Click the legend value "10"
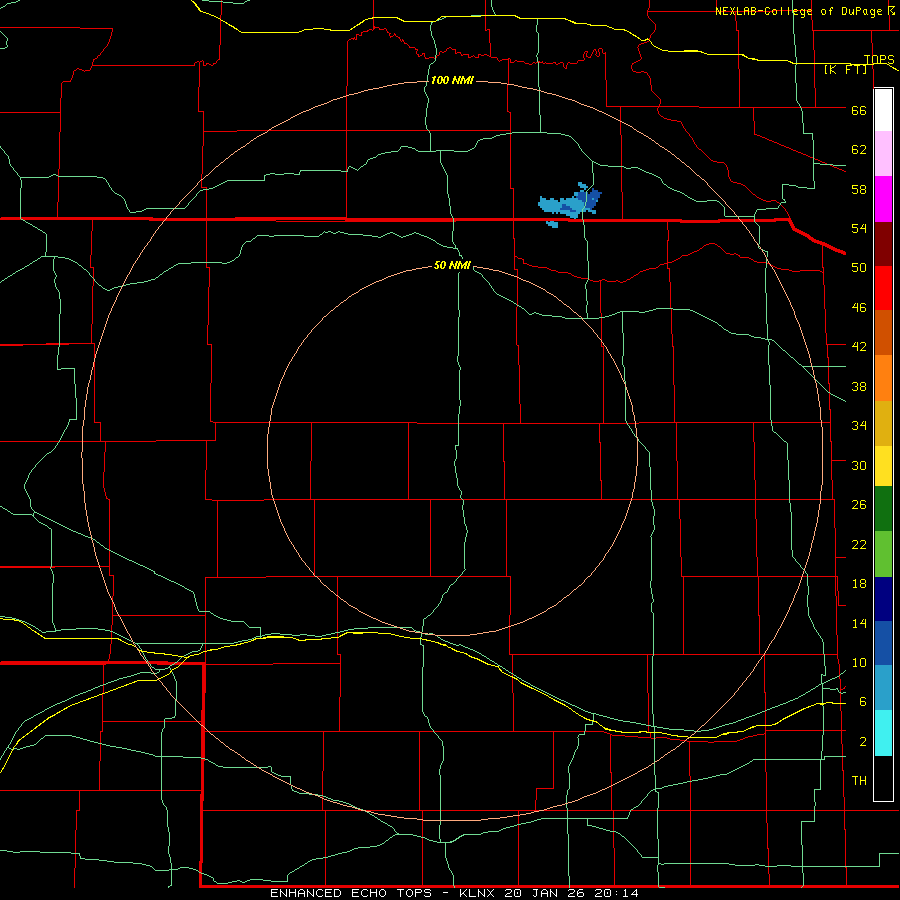The height and width of the screenshot is (900, 900). tap(859, 662)
